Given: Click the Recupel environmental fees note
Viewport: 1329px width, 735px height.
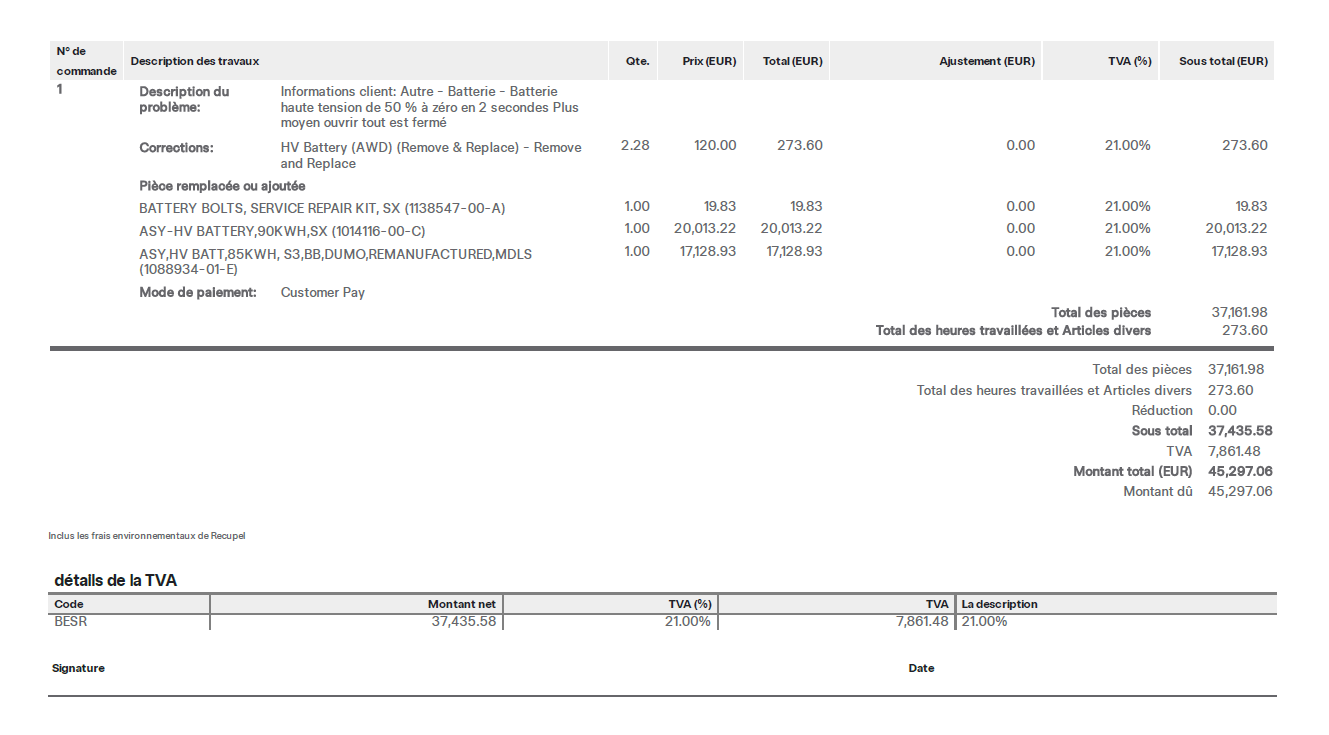Looking at the screenshot, I should pos(146,536).
